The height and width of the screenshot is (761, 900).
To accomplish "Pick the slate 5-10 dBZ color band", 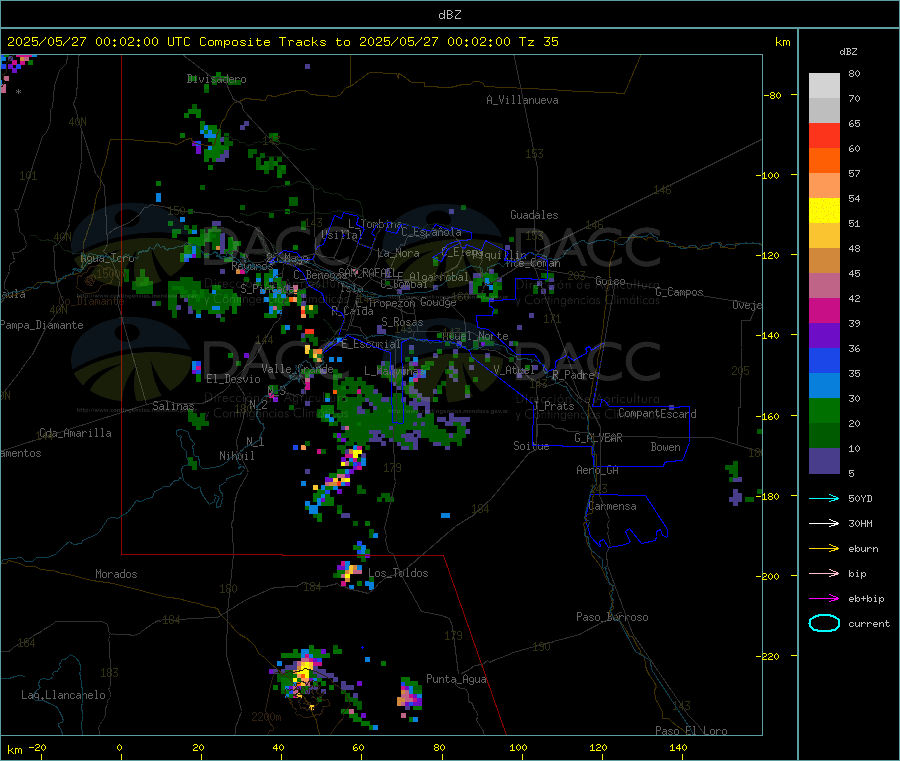I will coord(824,461).
